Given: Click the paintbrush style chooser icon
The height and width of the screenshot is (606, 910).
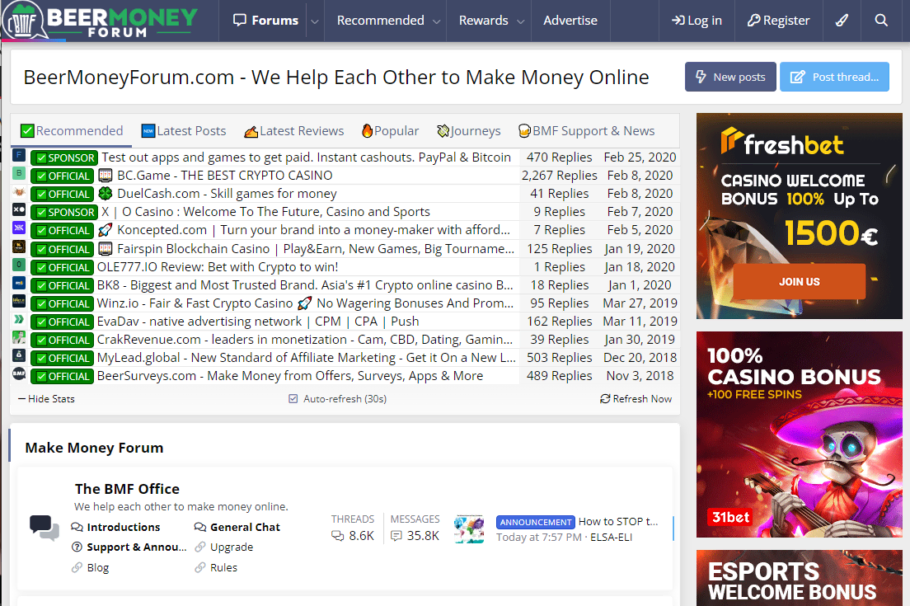Looking at the screenshot, I should [842, 20].
